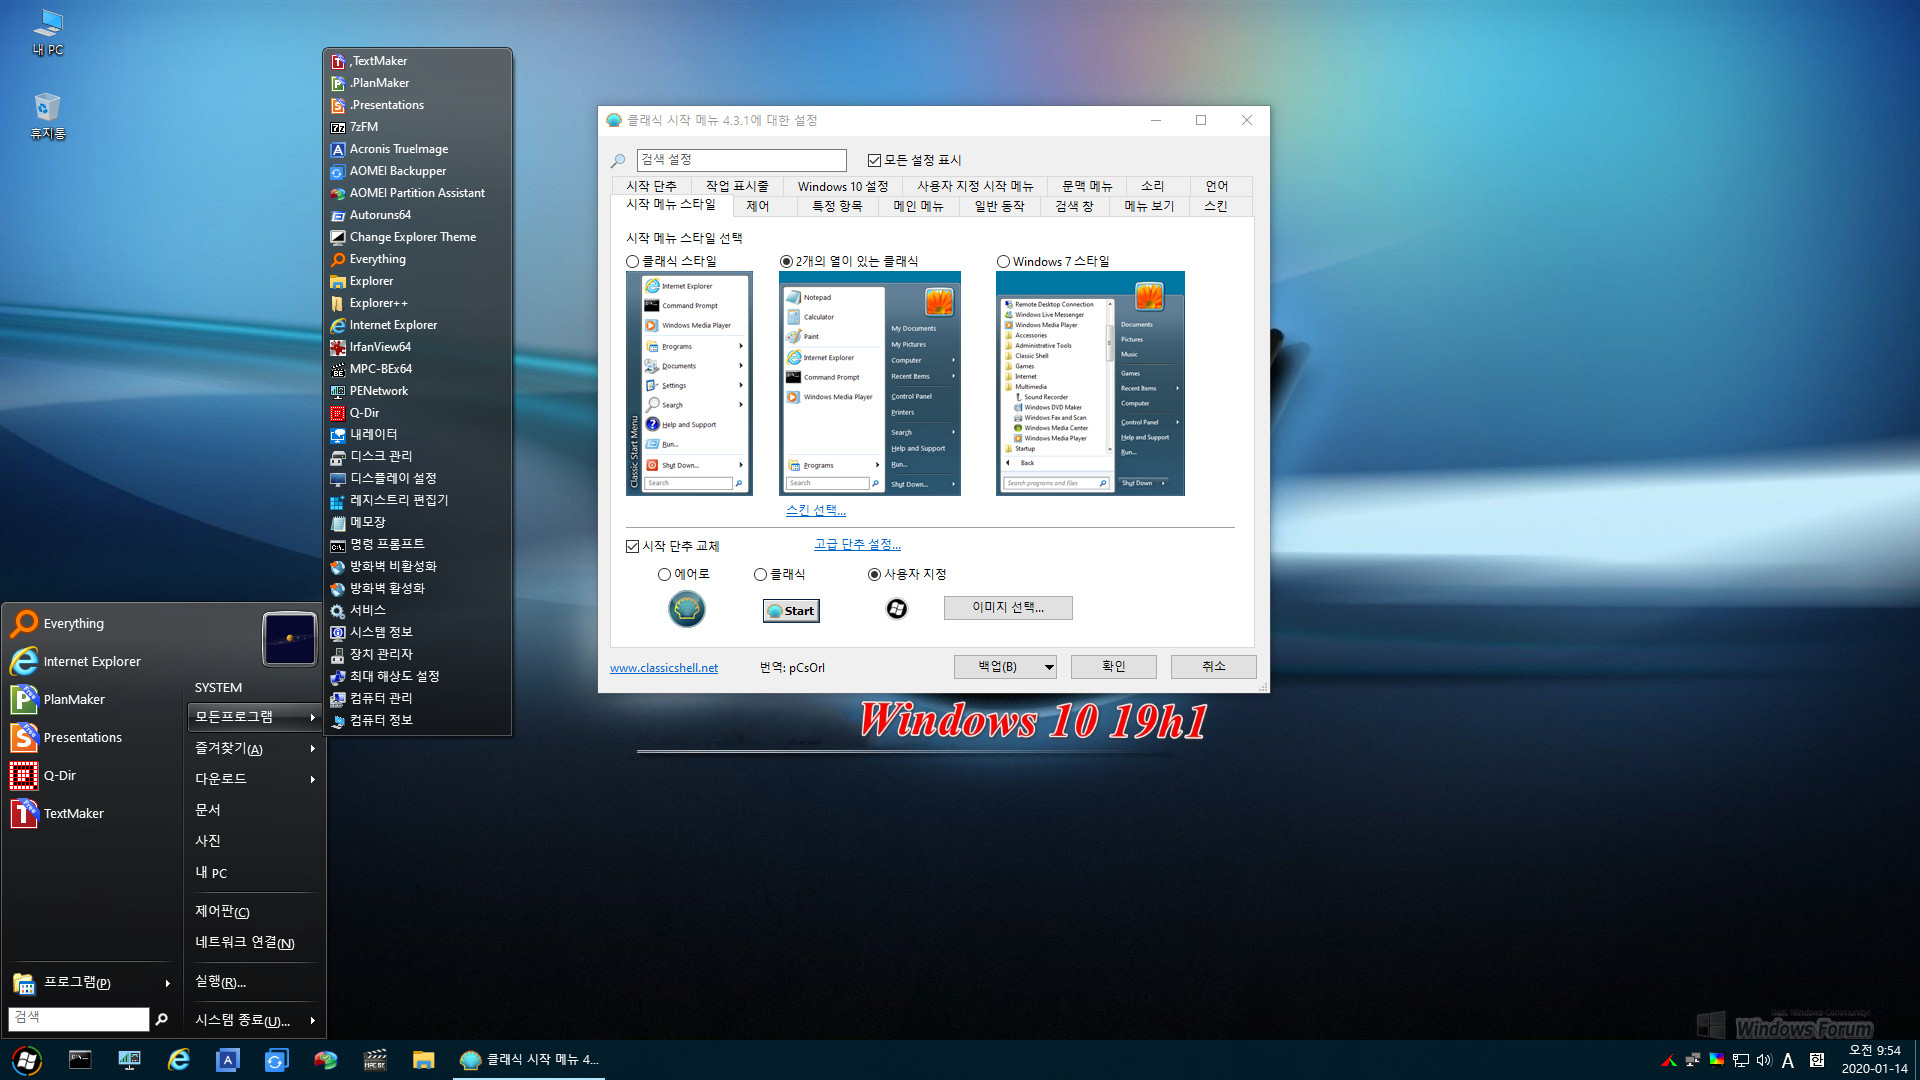Image resolution: width=1920 pixels, height=1080 pixels.
Task: Open PENetwork icon
Action: click(x=338, y=391)
